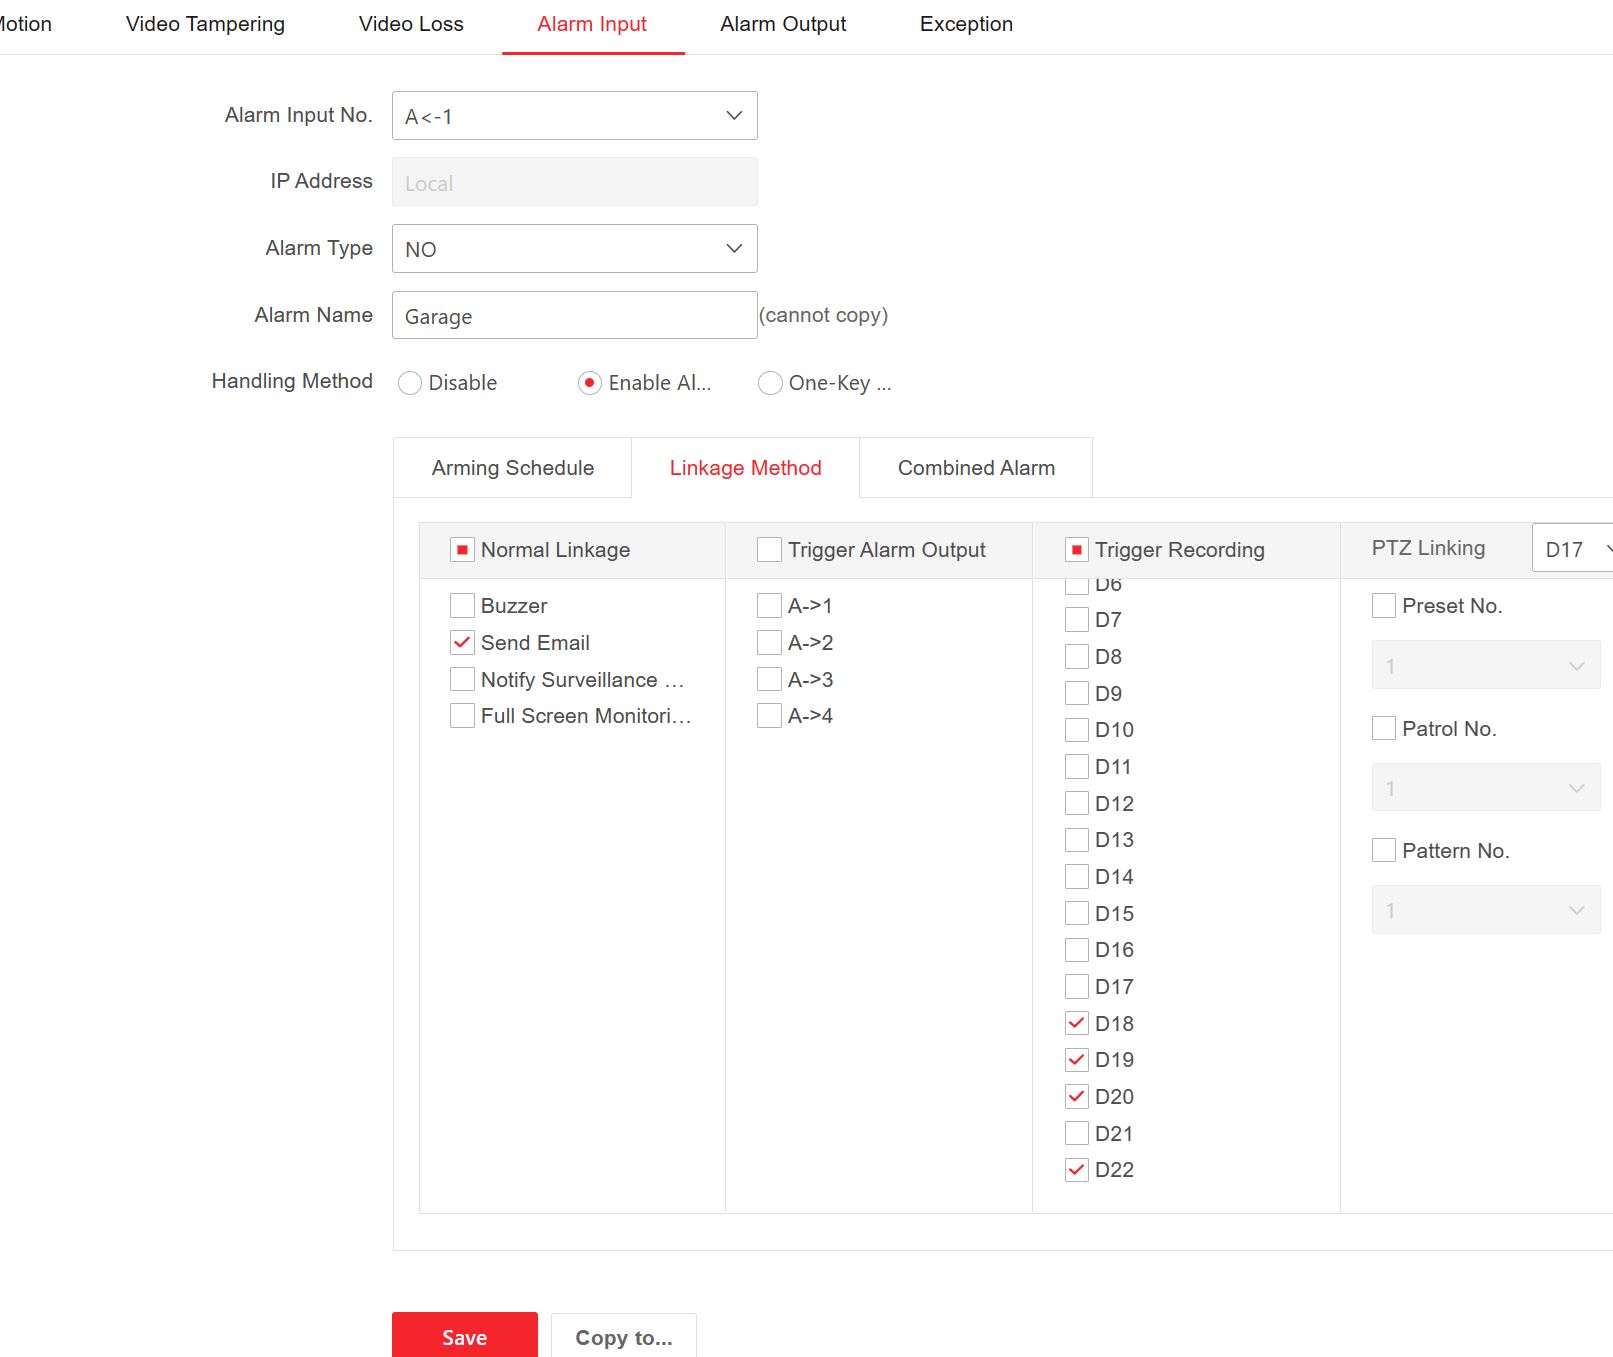Enable recording for camera D21

tap(1076, 1133)
